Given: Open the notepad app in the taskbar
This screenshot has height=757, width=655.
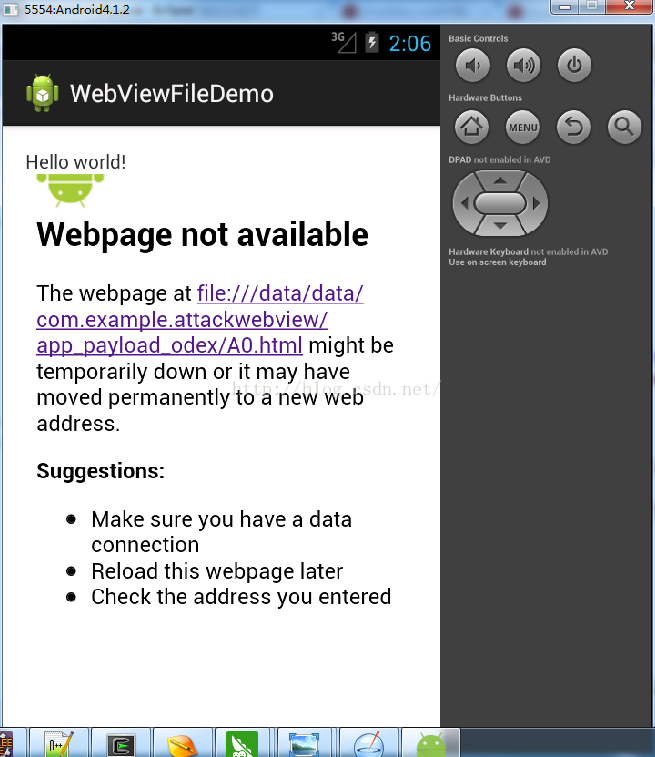Looking at the screenshot, I should point(58,744).
